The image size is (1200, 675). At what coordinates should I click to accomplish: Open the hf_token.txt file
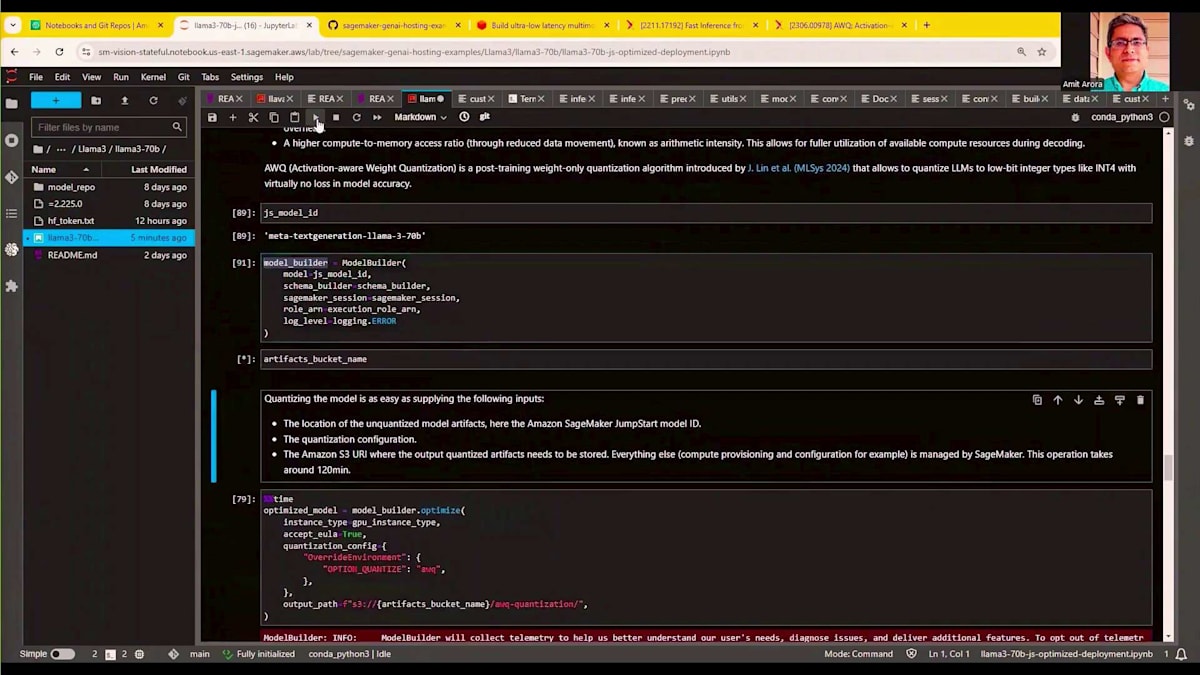109,221
